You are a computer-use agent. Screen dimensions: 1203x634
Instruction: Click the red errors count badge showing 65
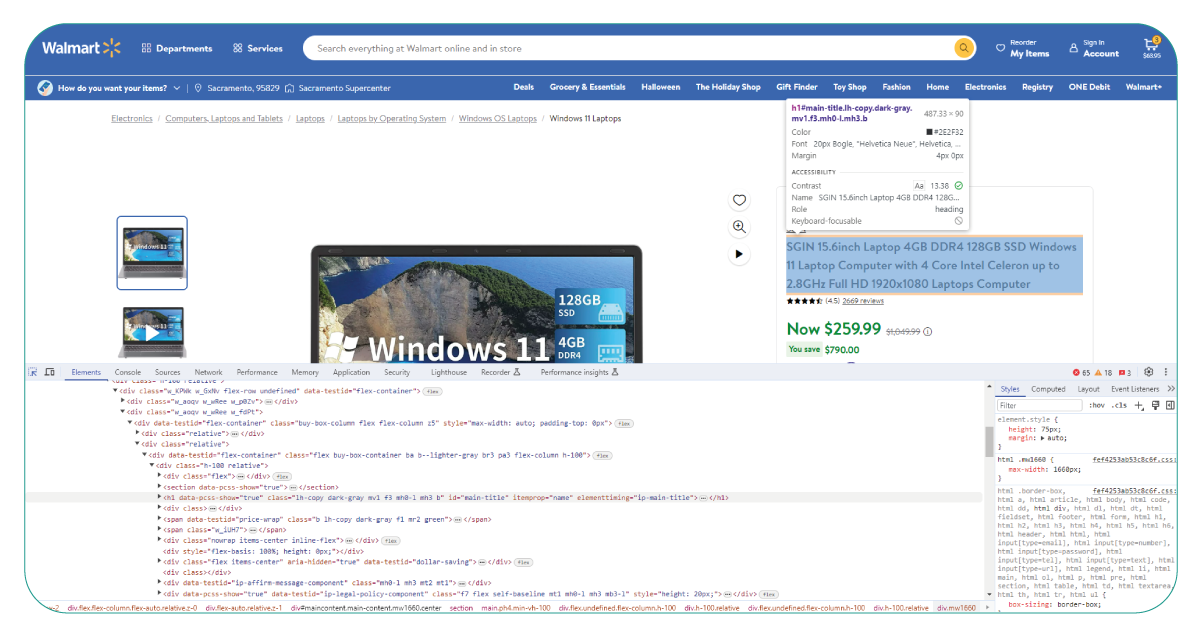(x=1082, y=372)
